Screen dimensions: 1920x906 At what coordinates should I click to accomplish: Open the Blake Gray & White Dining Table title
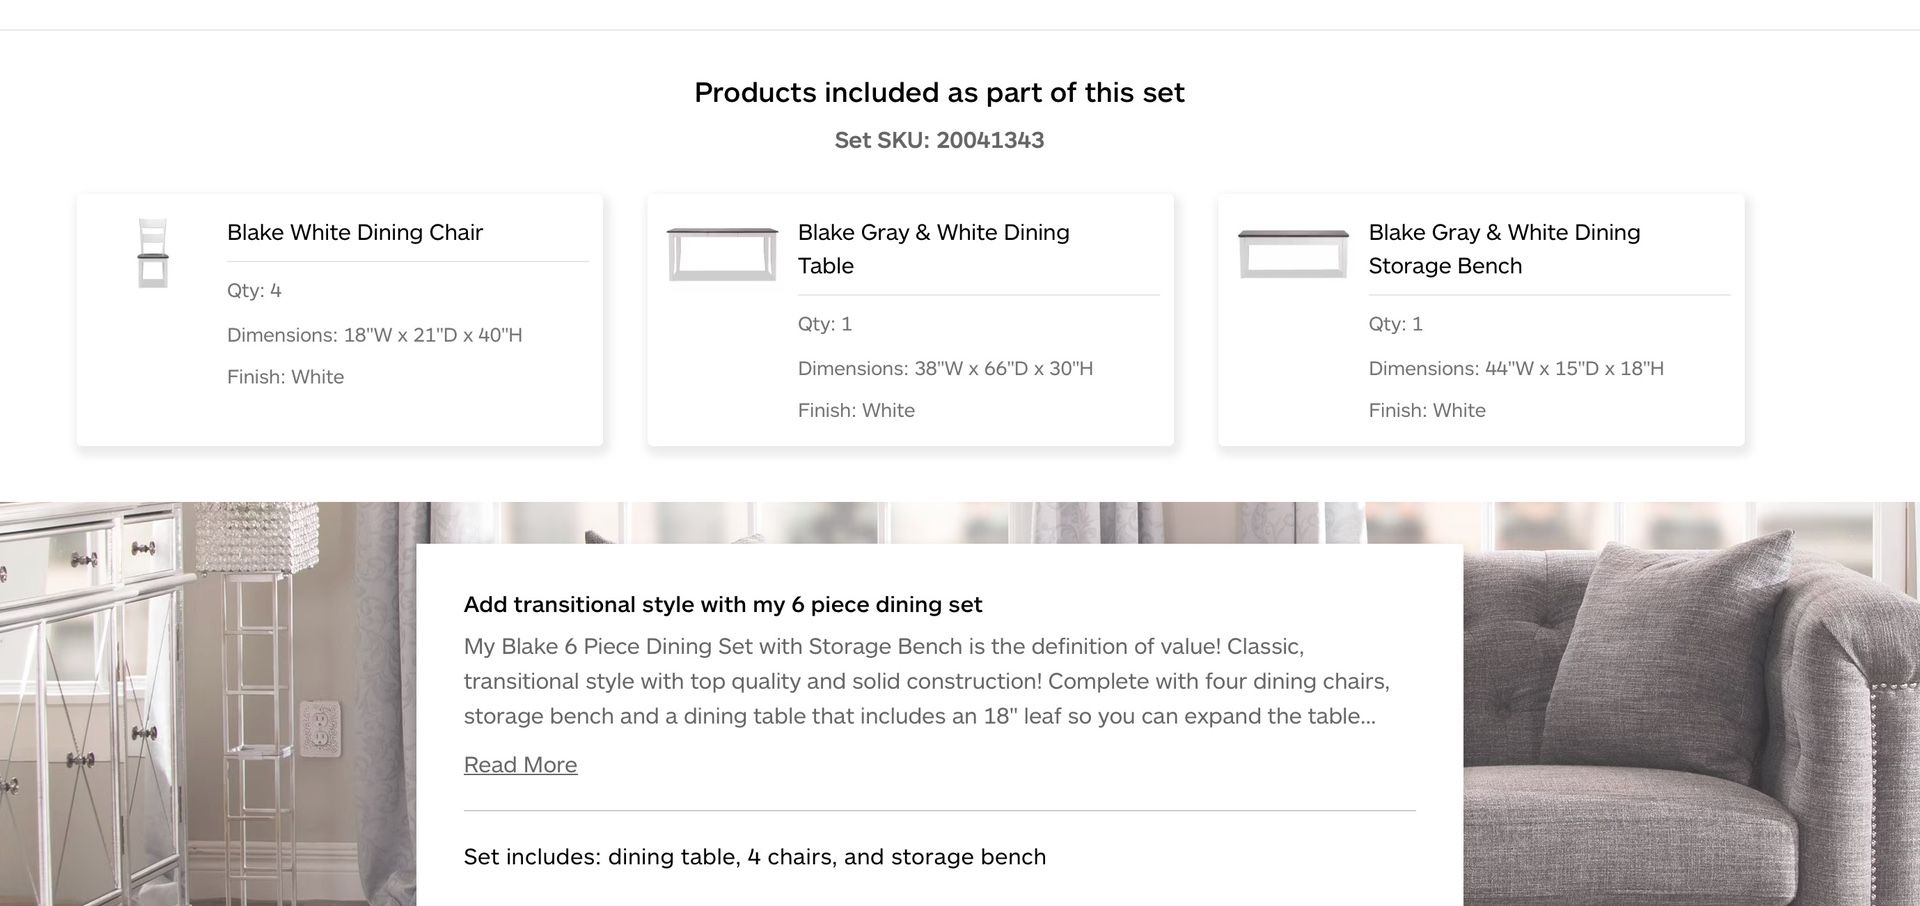(x=933, y=249)
